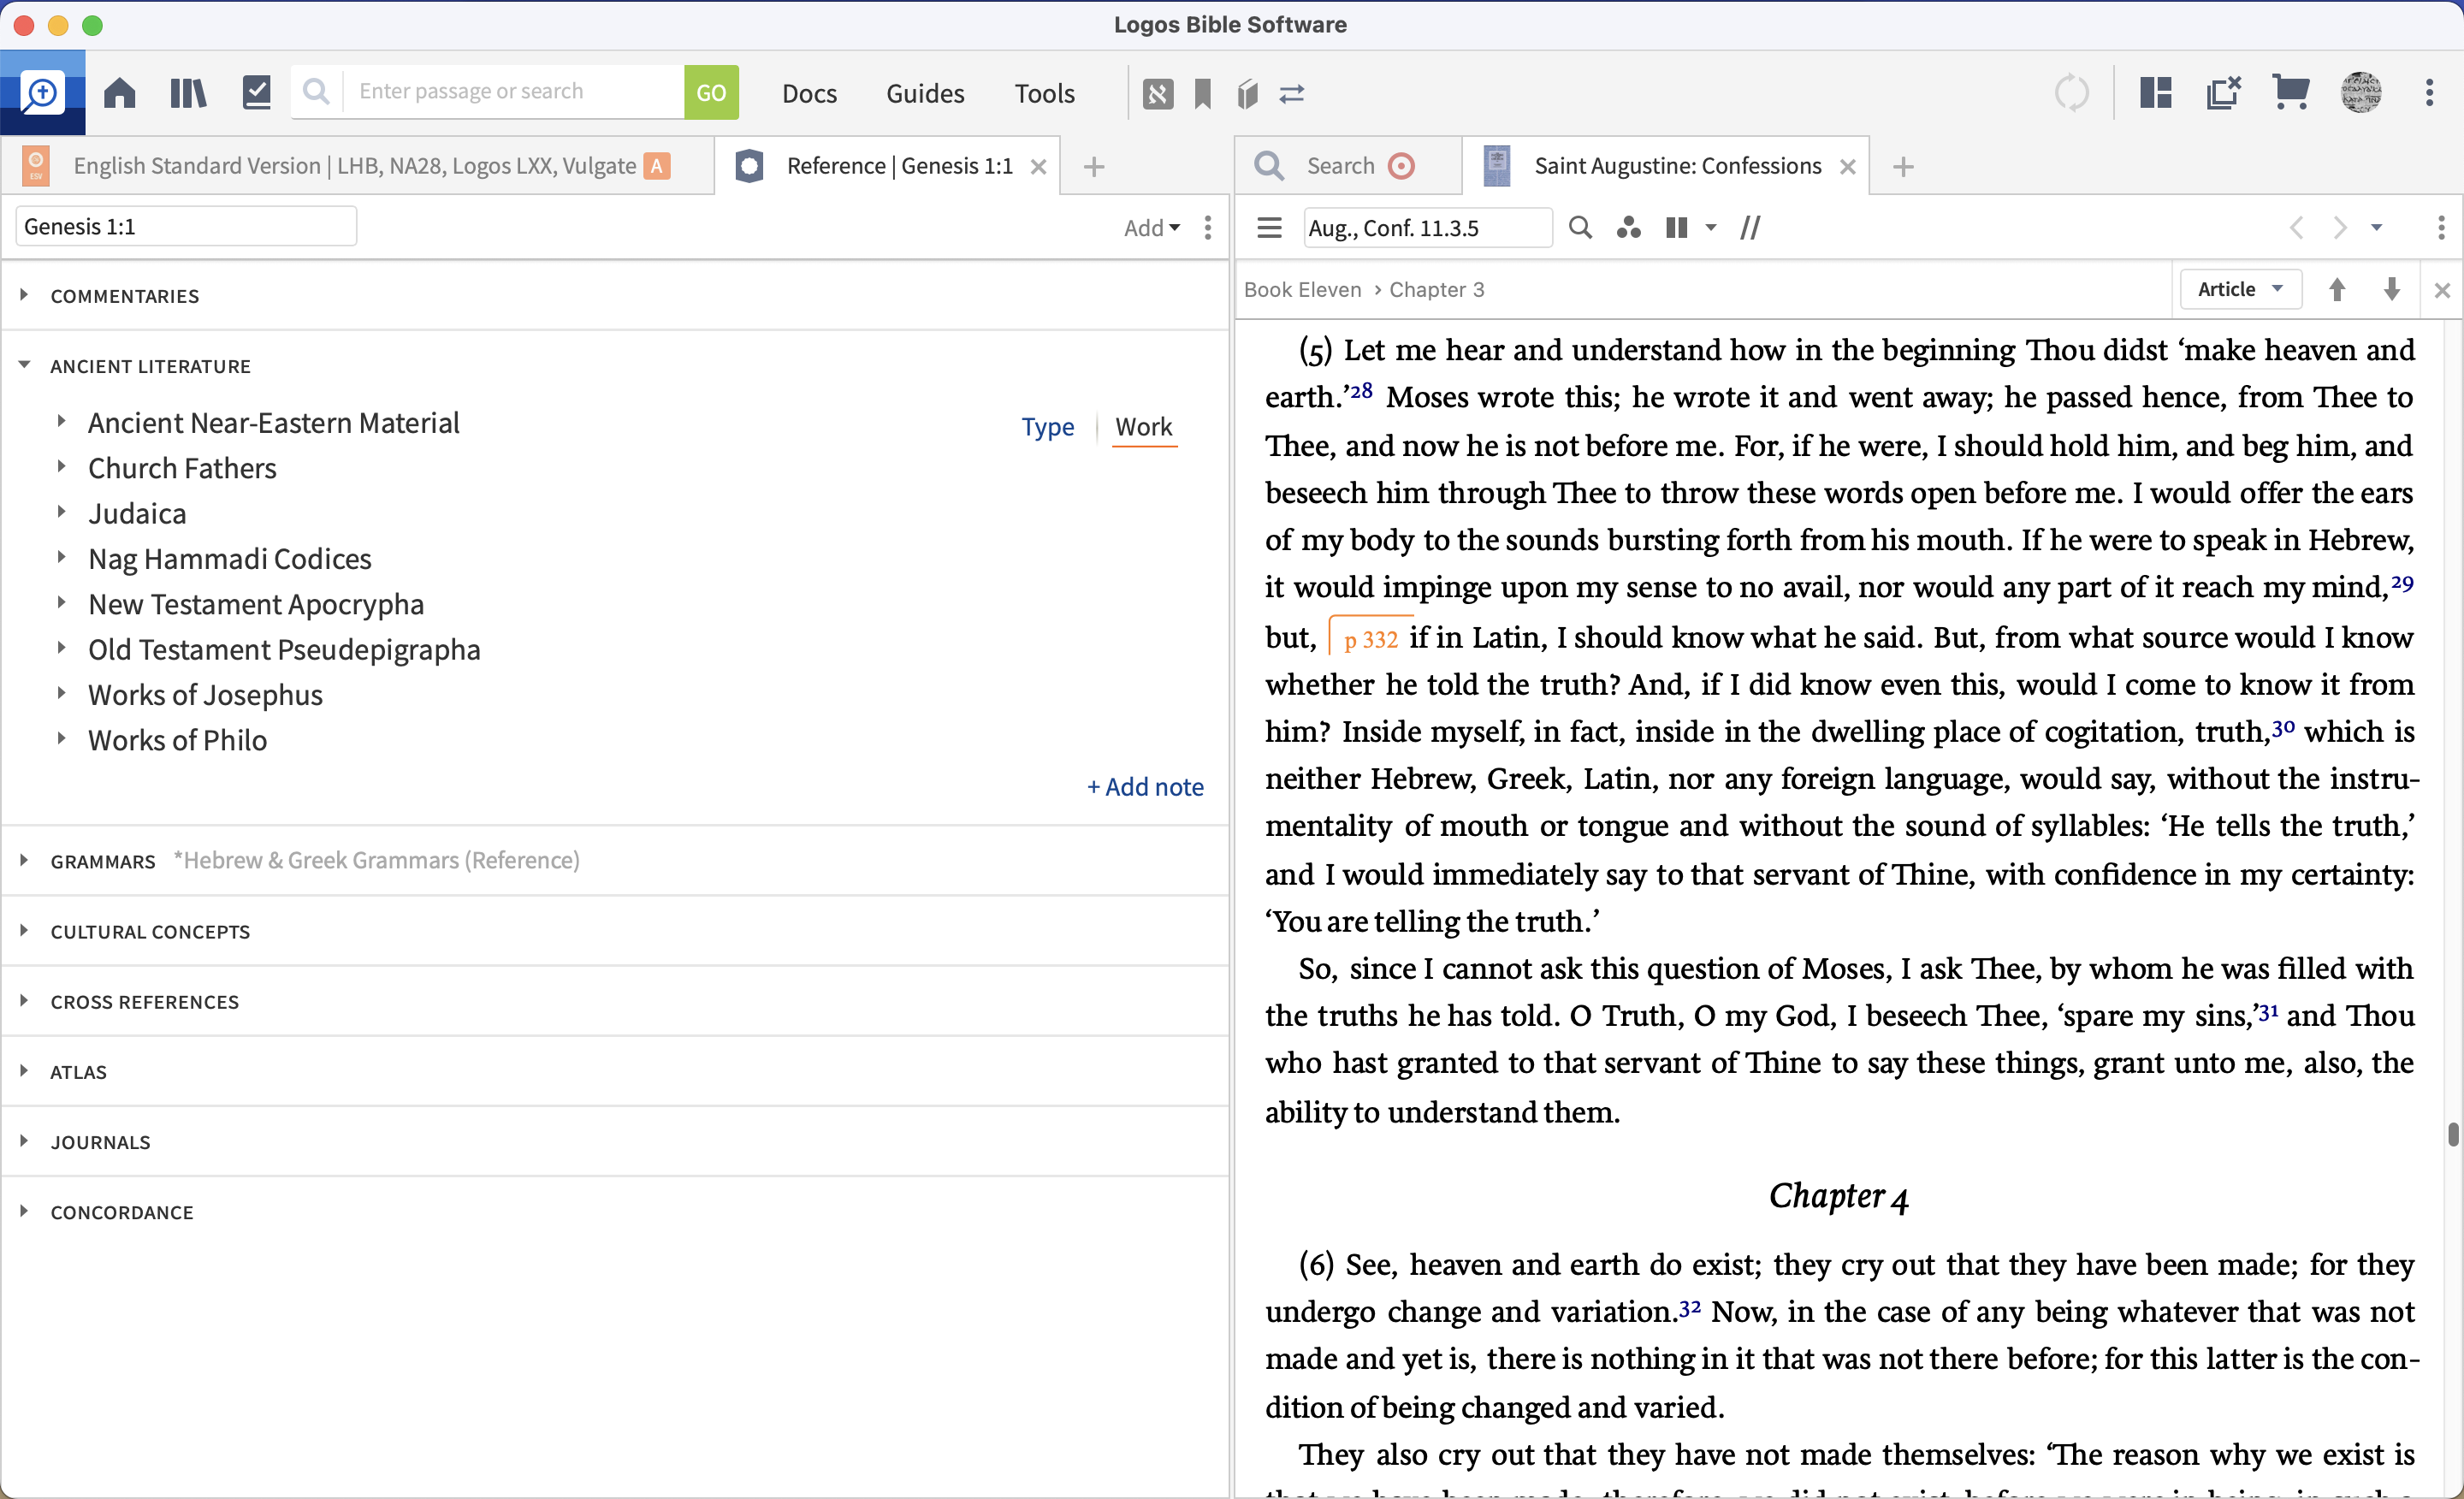Click the Home icon
Screen dimensions: 2464x1499
(x=119, y=93)
